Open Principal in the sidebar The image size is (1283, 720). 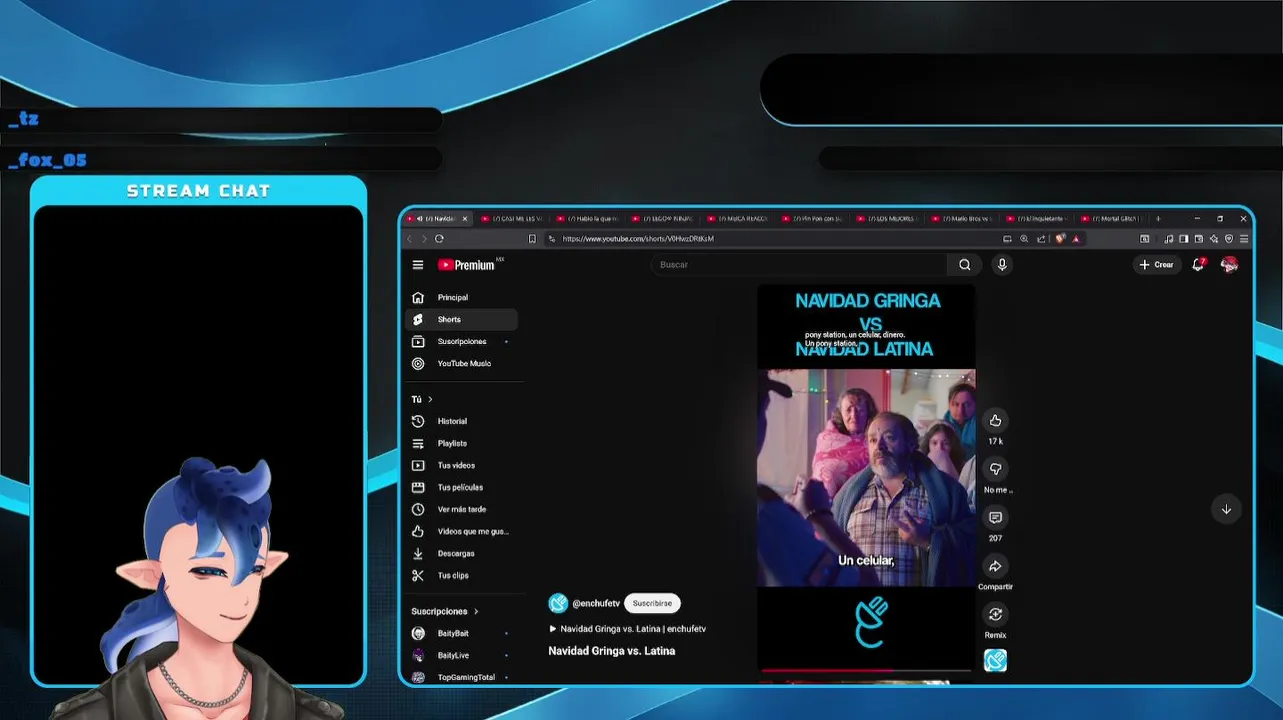click(x=461, y=297)
